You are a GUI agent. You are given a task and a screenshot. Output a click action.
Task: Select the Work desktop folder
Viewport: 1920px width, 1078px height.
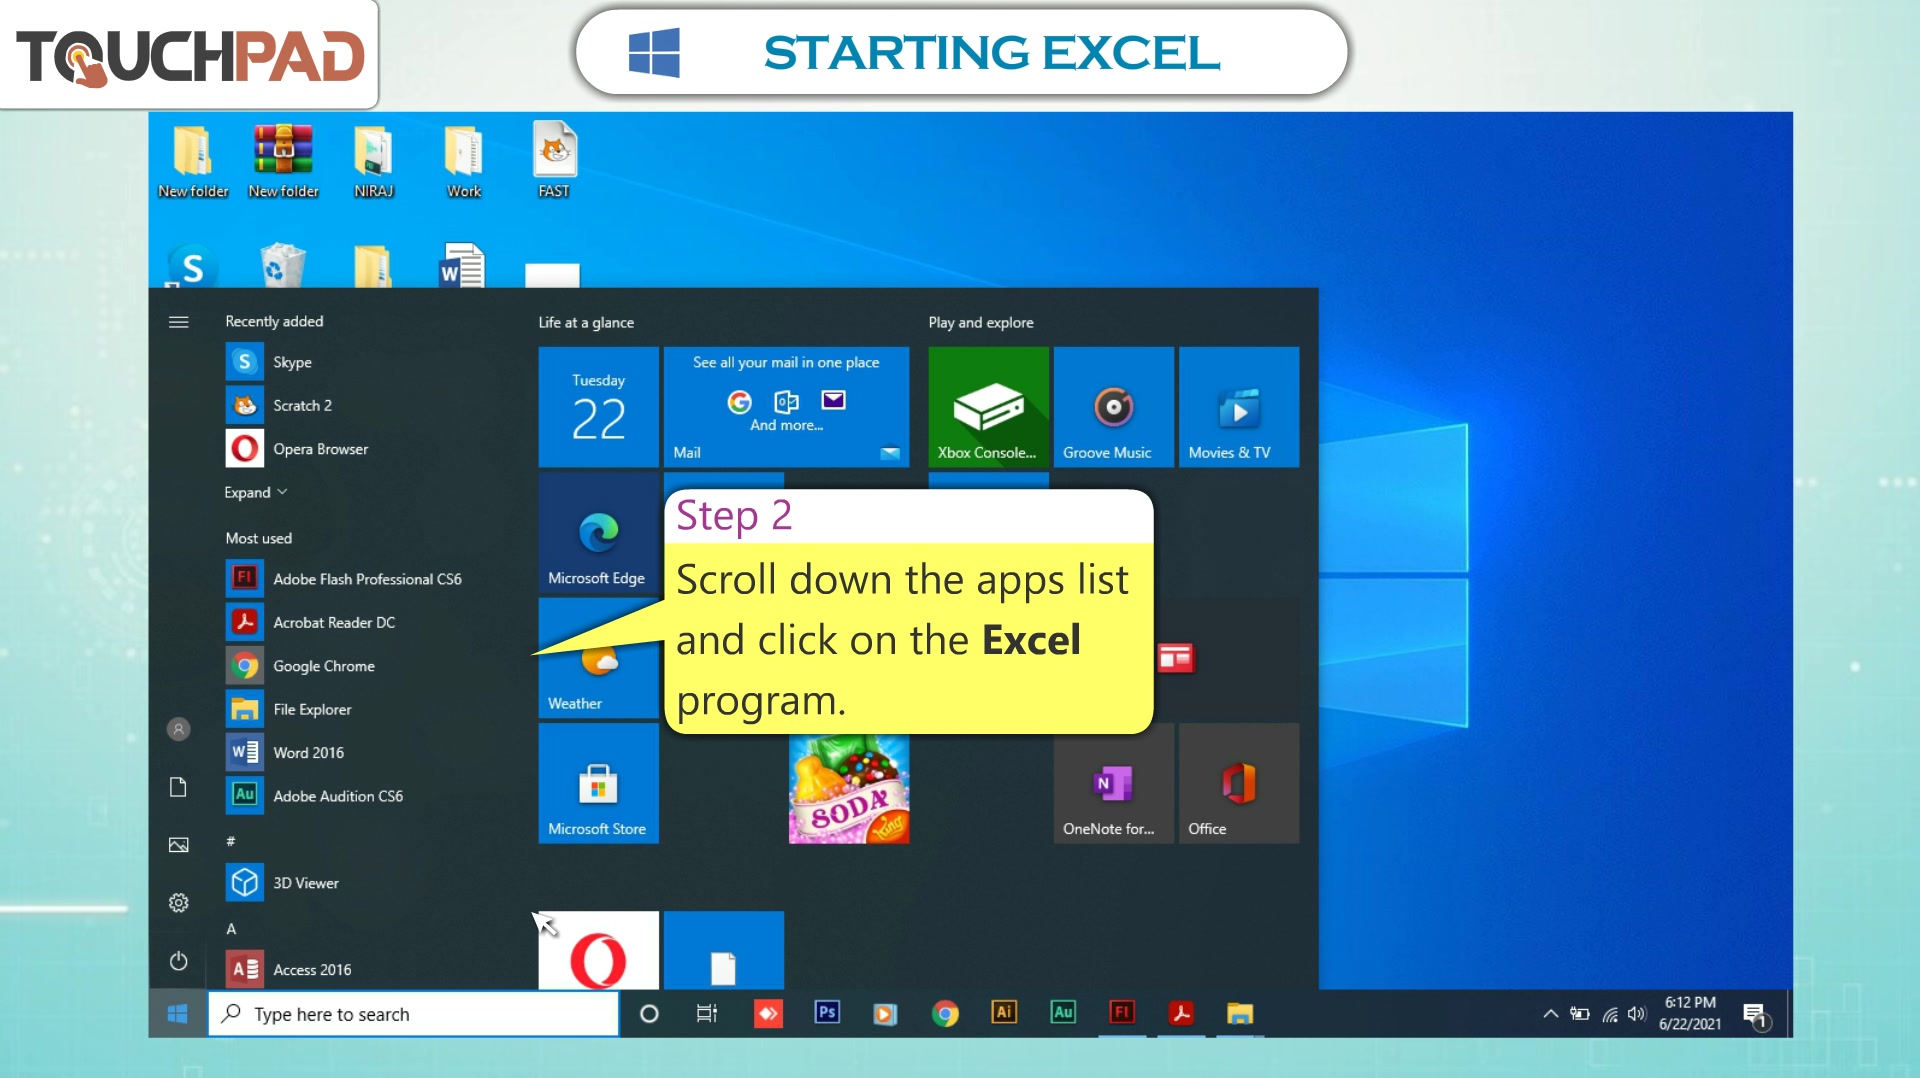coord(464,160)
